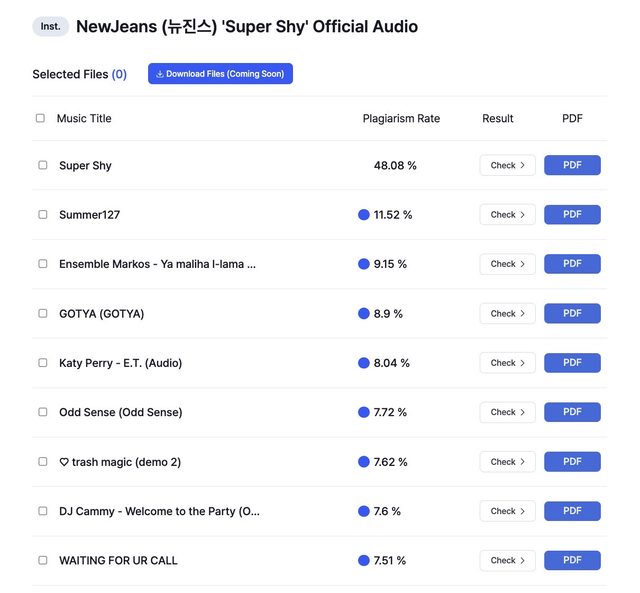Click the download icon in Download Files button
The width and height of the screenshot is (640, 593).
tap(160, 74)
